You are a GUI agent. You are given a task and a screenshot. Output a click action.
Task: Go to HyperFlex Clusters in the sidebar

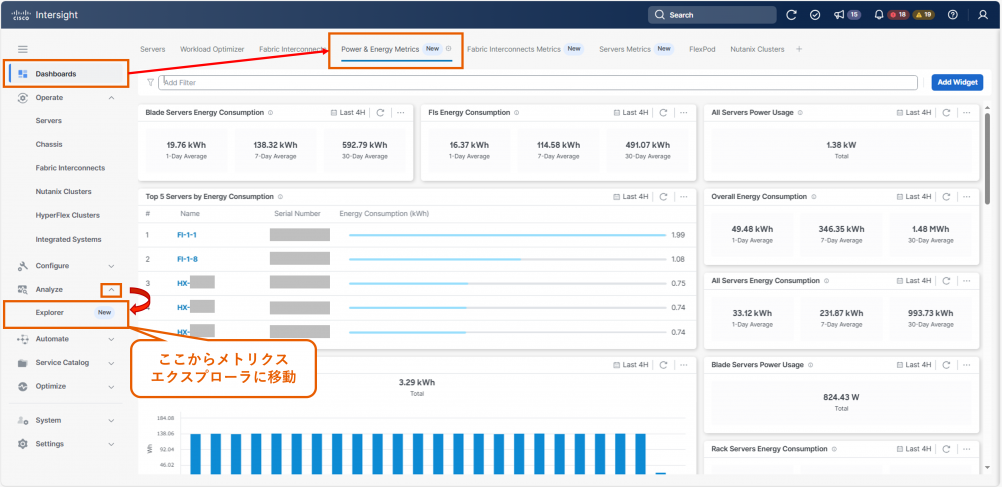[x=68, y=215]
